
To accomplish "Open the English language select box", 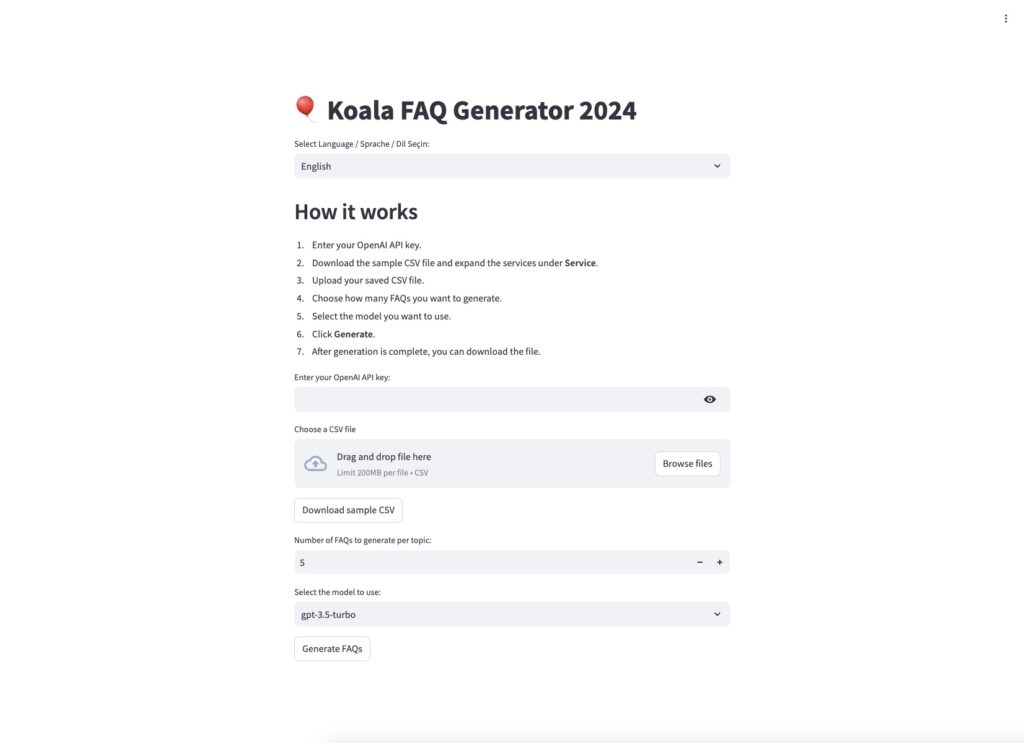I will pyautogui.click(x=512, y=166).
